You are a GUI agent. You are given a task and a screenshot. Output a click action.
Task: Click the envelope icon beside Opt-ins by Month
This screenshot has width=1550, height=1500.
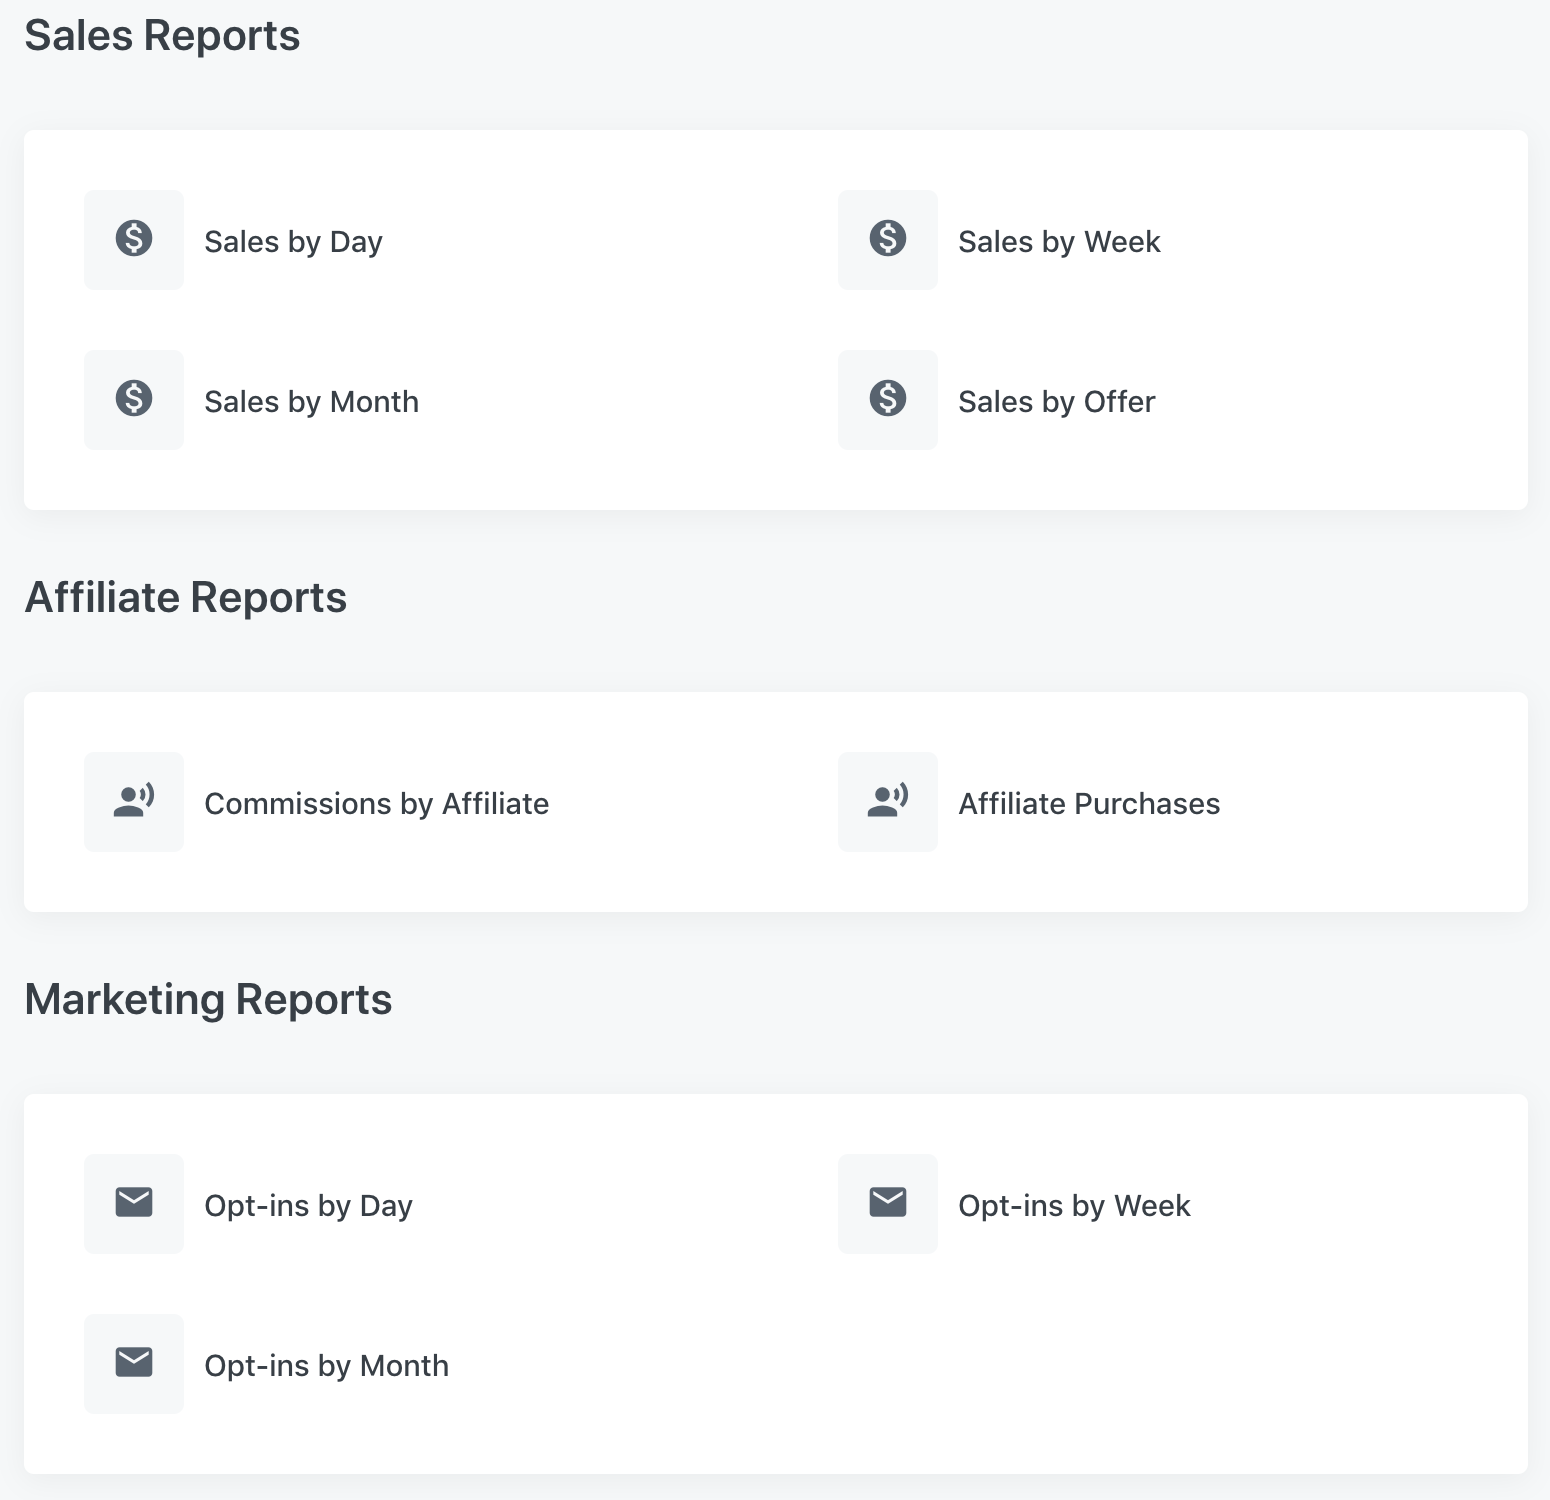point(134,1363)
